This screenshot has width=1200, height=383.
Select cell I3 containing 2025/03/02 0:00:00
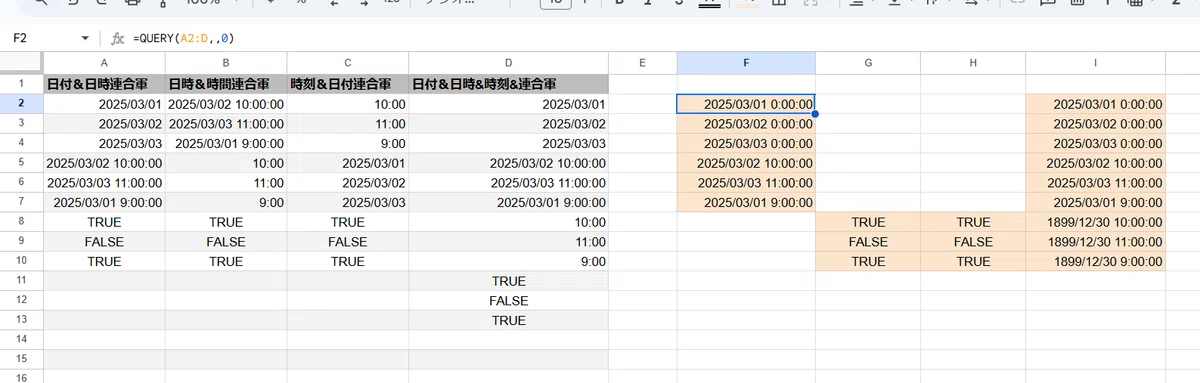point(1096,124)
